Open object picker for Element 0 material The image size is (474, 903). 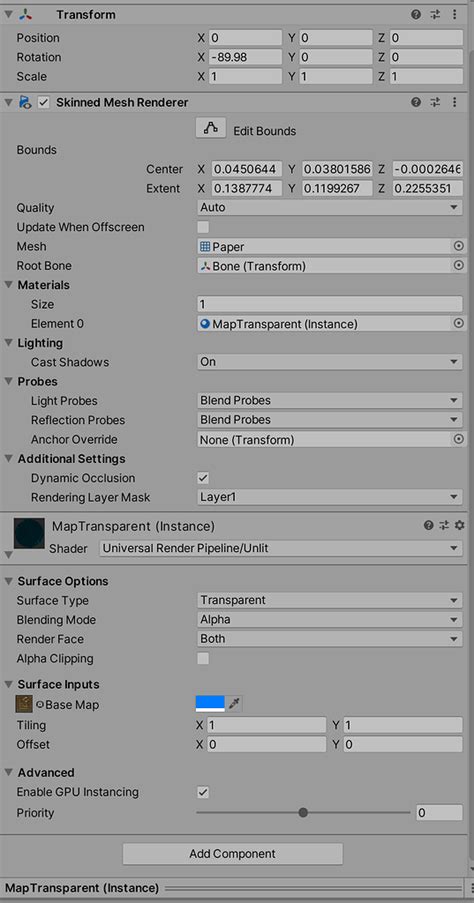click(x=458, y=324)
